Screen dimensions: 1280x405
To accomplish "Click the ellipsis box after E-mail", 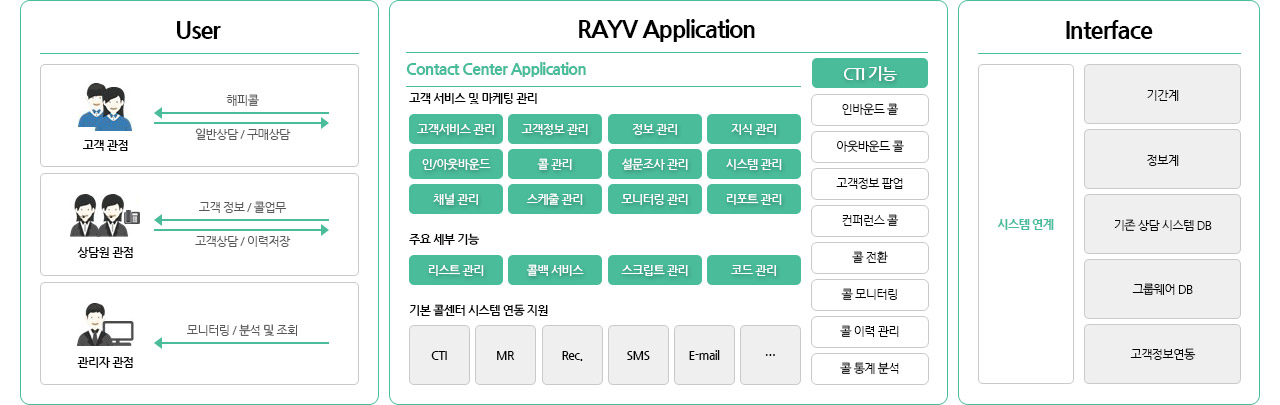I will pyautogui.click(x=771, y=355).
